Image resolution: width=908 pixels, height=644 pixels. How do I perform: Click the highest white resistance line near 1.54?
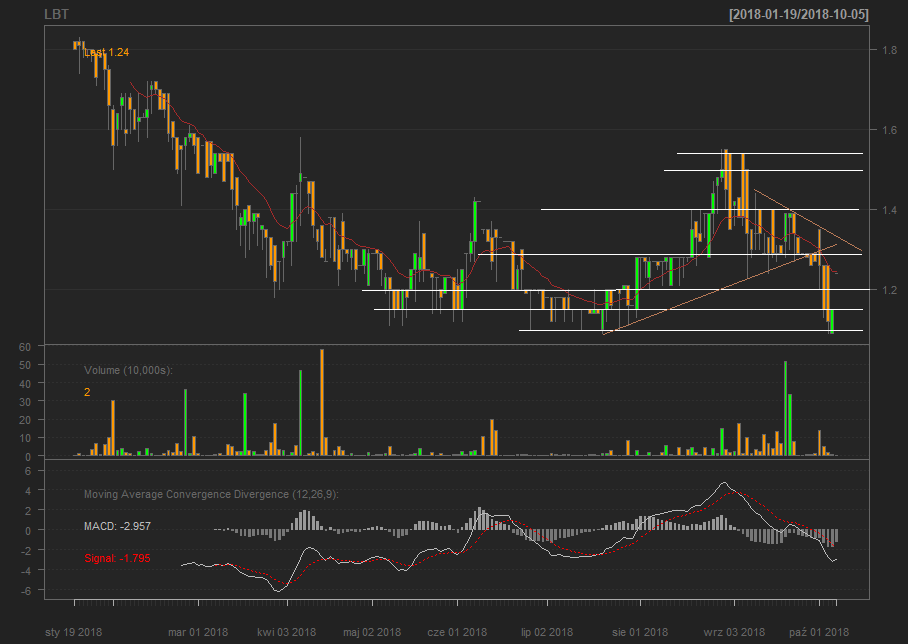pyautogui.click(x=770, y=153)
